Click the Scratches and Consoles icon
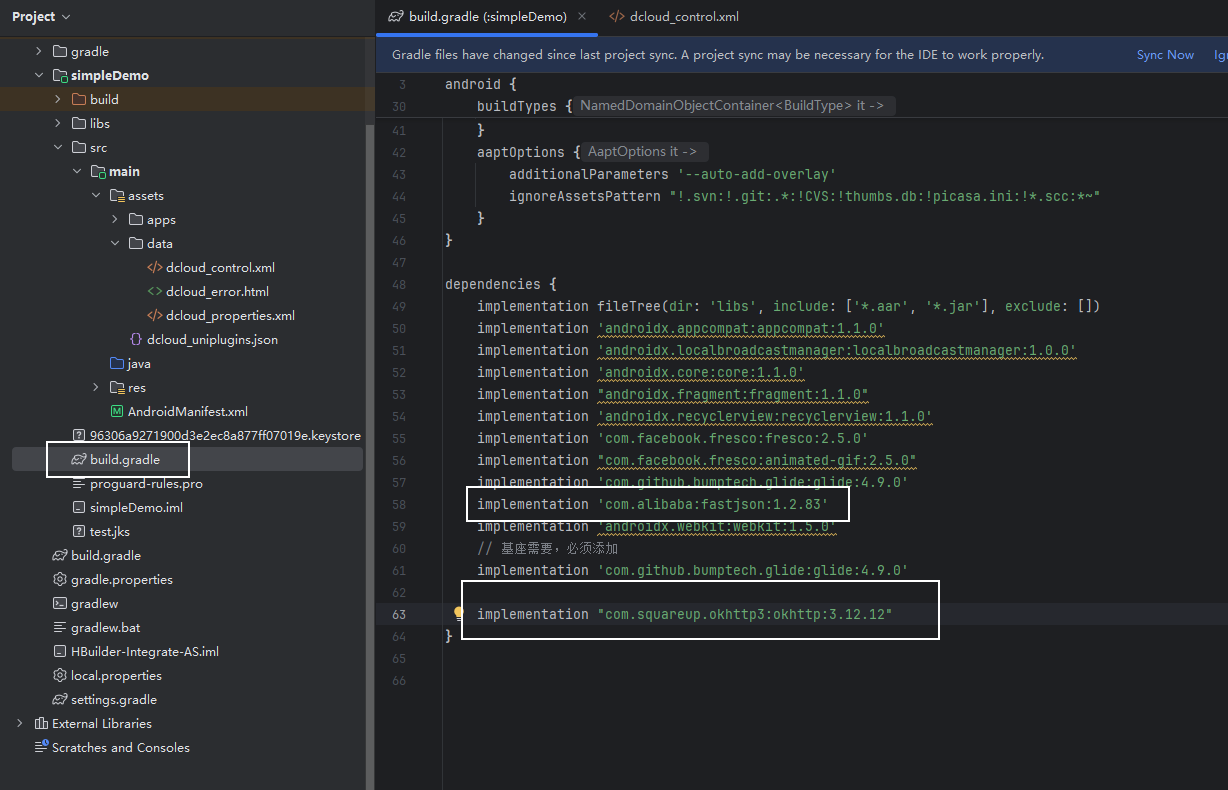Screen dimensions: 1228x790 click(41, 747)
